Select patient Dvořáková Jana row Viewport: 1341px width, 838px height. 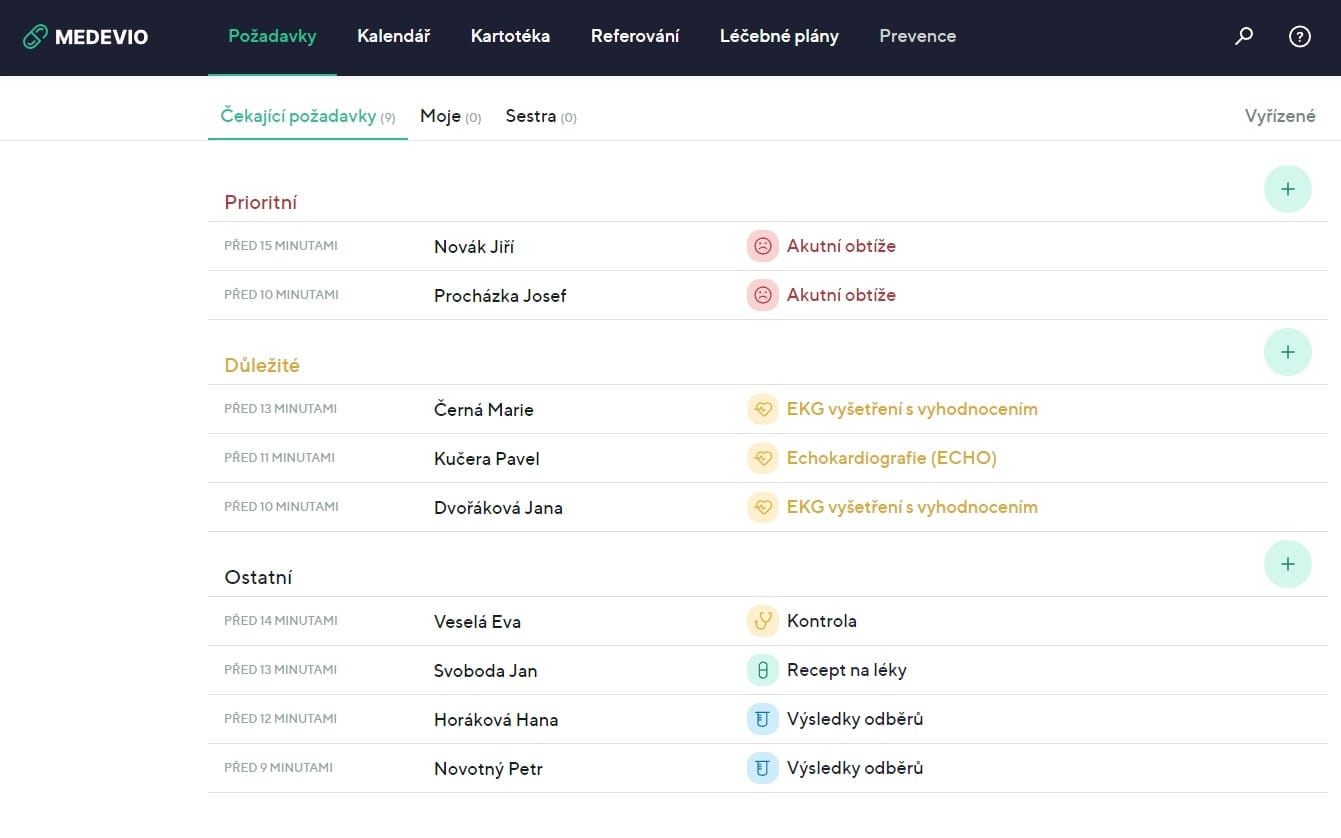point(498,508)
